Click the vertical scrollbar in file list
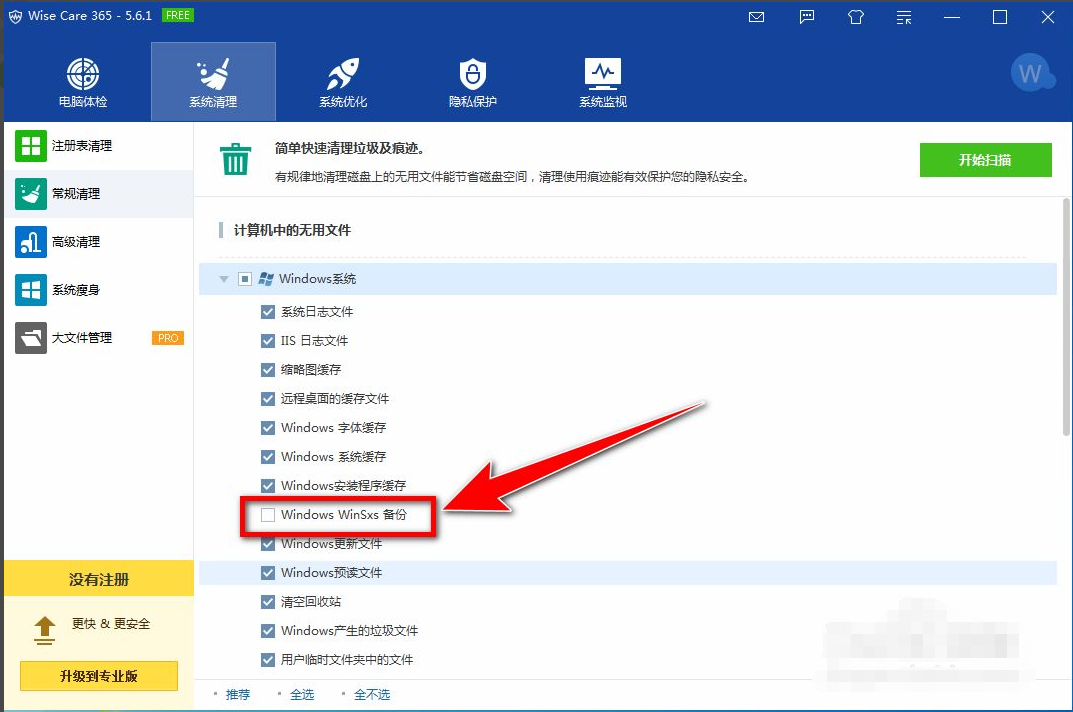 click(x=1064, y=320)
